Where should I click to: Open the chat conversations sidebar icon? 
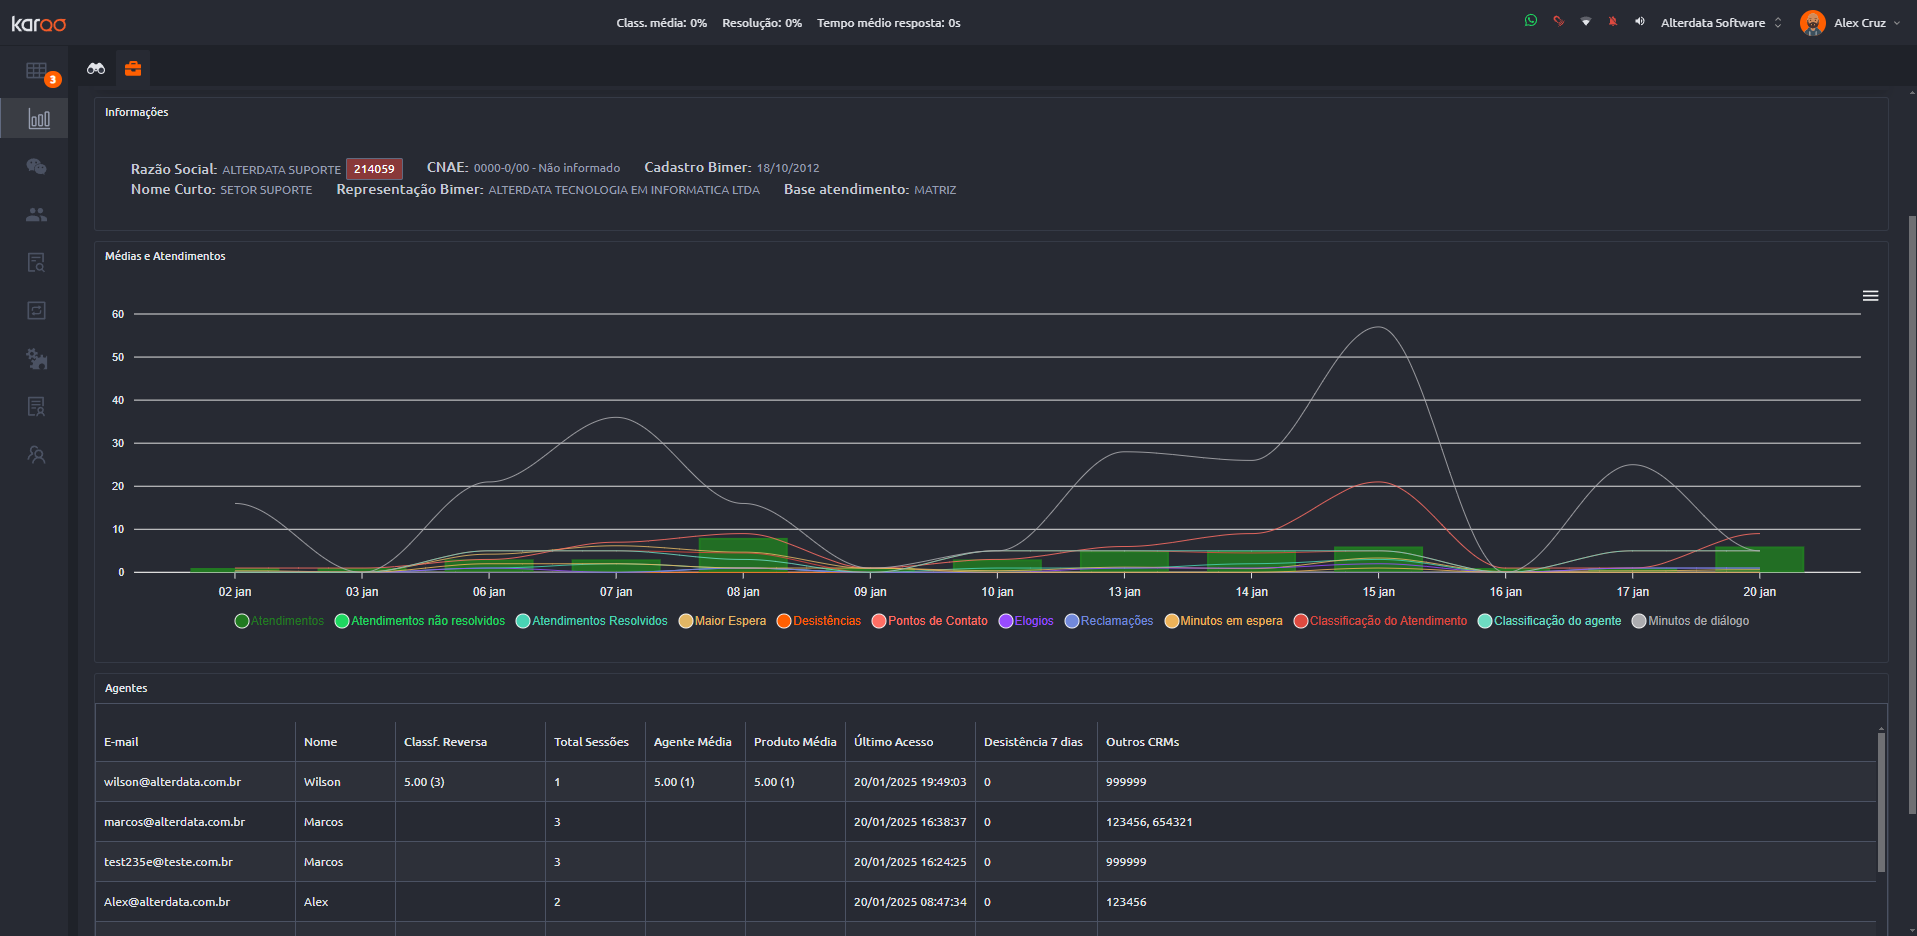(36, 167)
